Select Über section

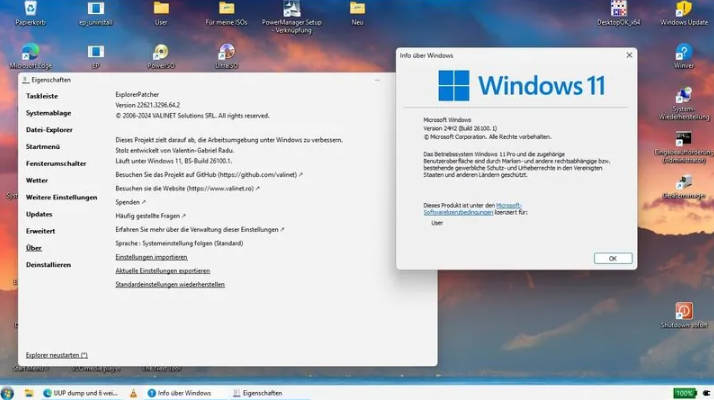(x=34, y=248)
